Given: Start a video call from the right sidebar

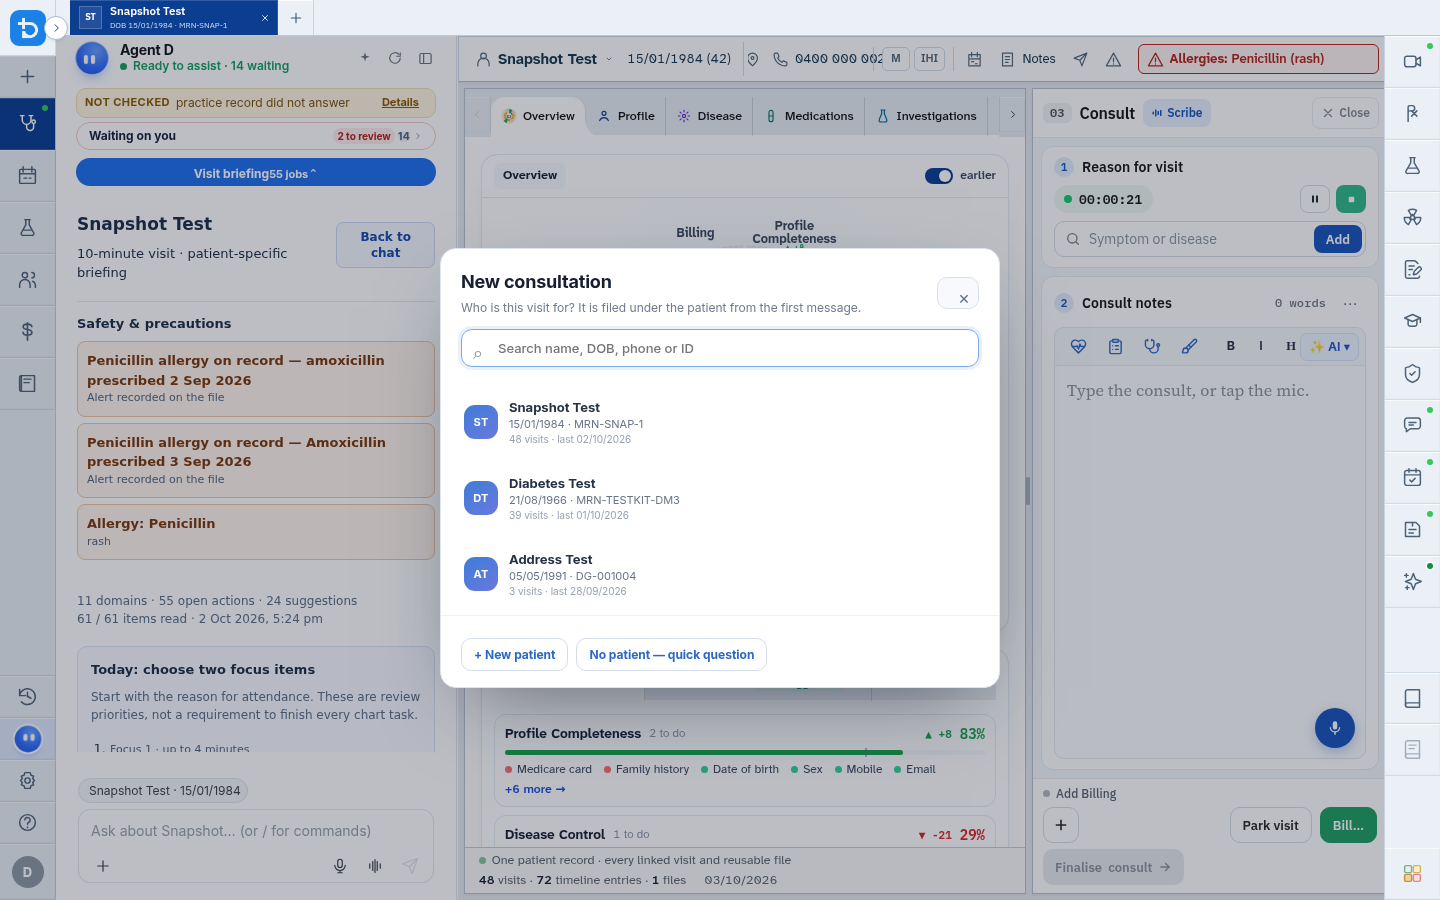Looking at the screenshot, I should 1412,61.
